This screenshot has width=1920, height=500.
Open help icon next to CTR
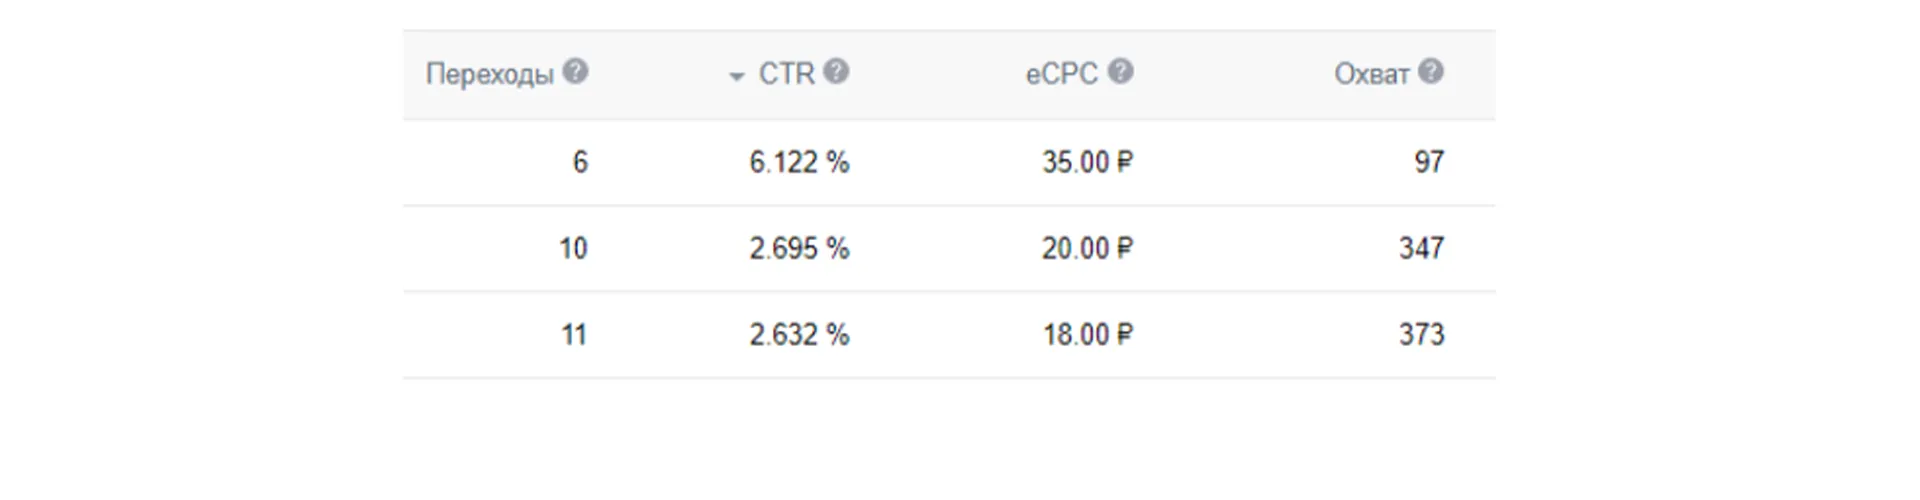coord(836,72)
